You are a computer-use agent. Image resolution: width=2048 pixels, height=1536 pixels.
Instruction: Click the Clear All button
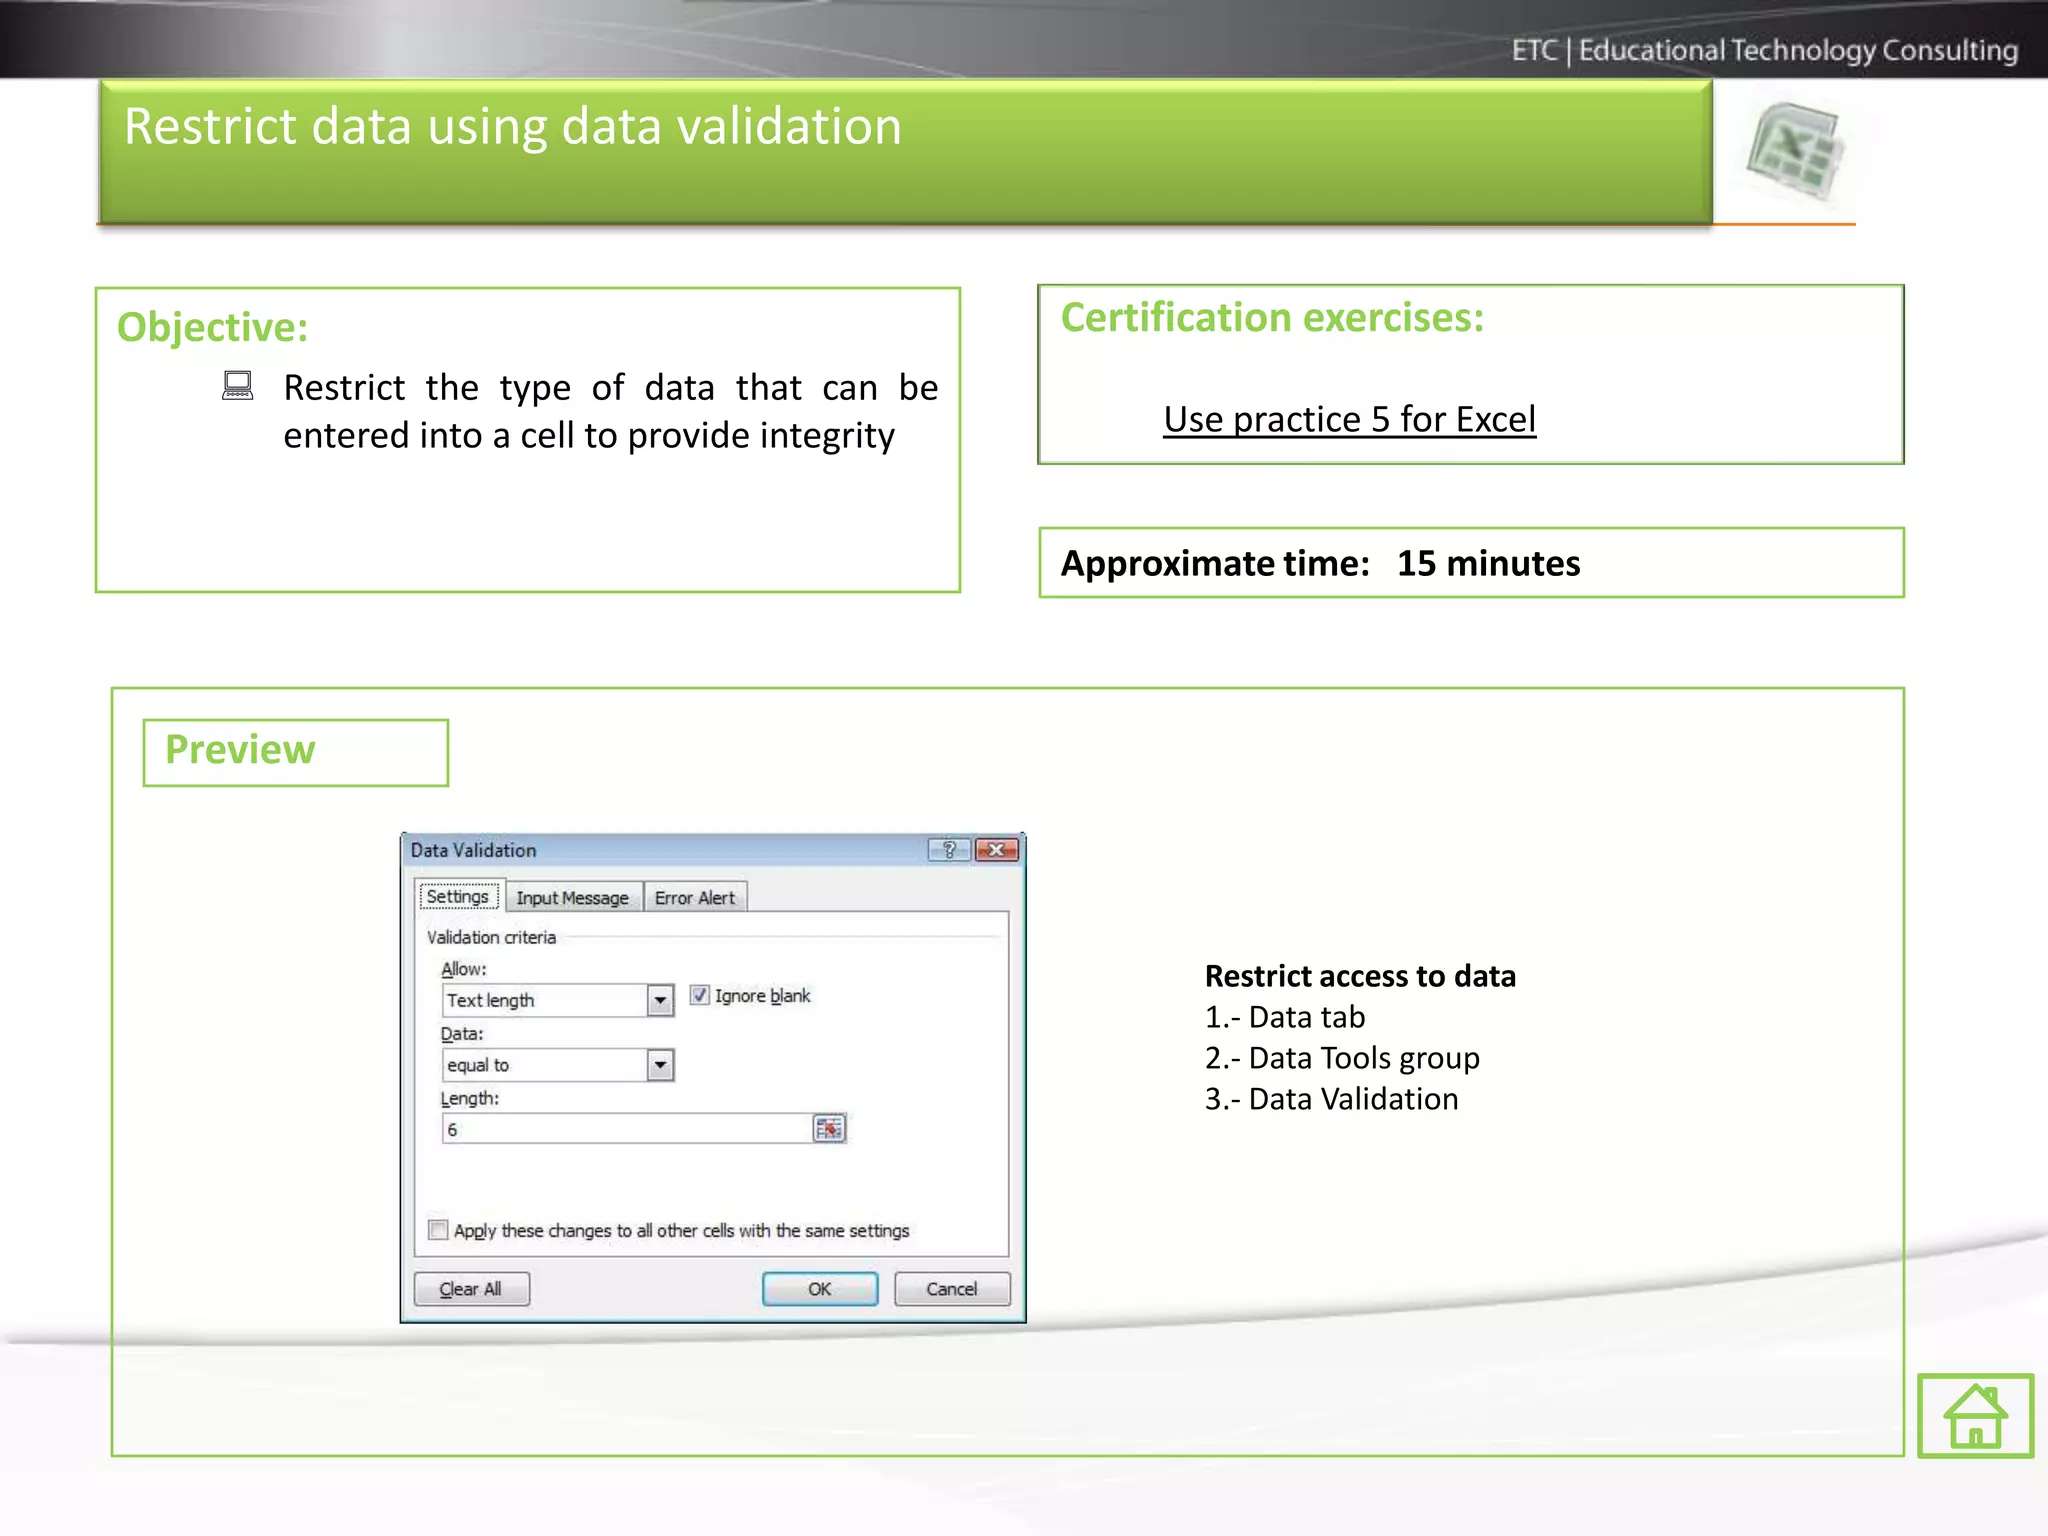pyautogui.click(x=471, y=1289)
